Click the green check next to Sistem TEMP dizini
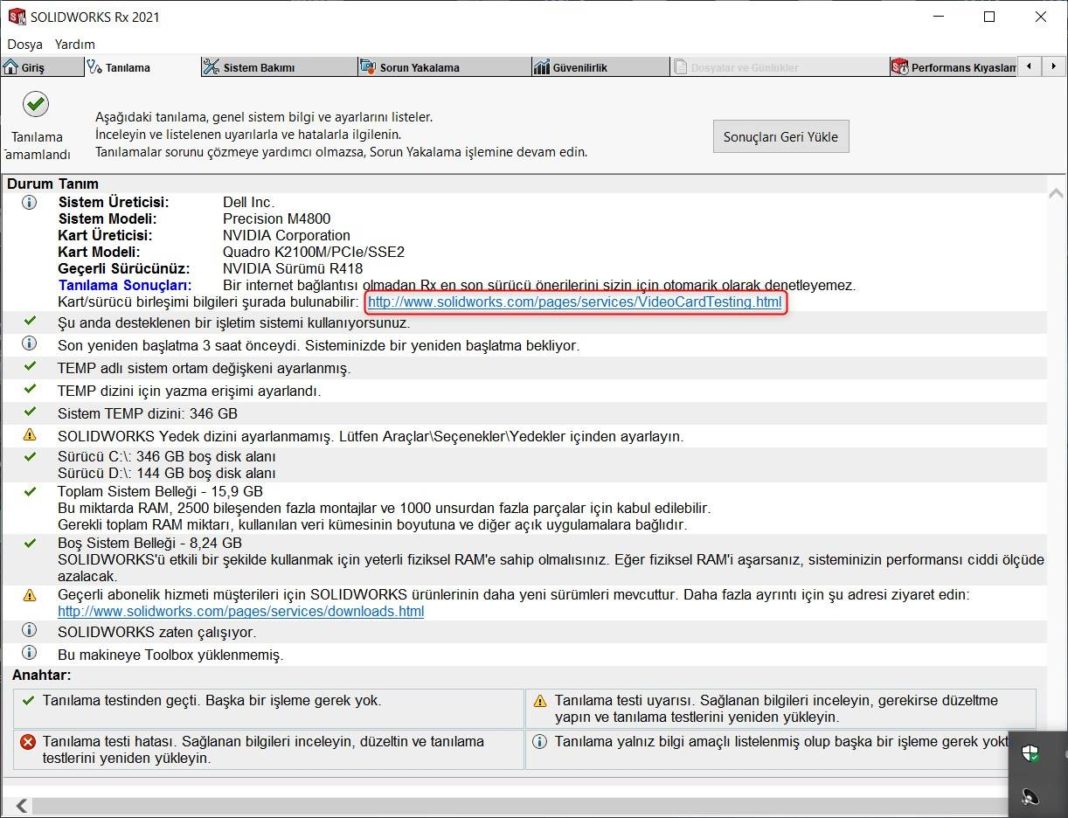1068x818 pixels. [x=28, y=413]
